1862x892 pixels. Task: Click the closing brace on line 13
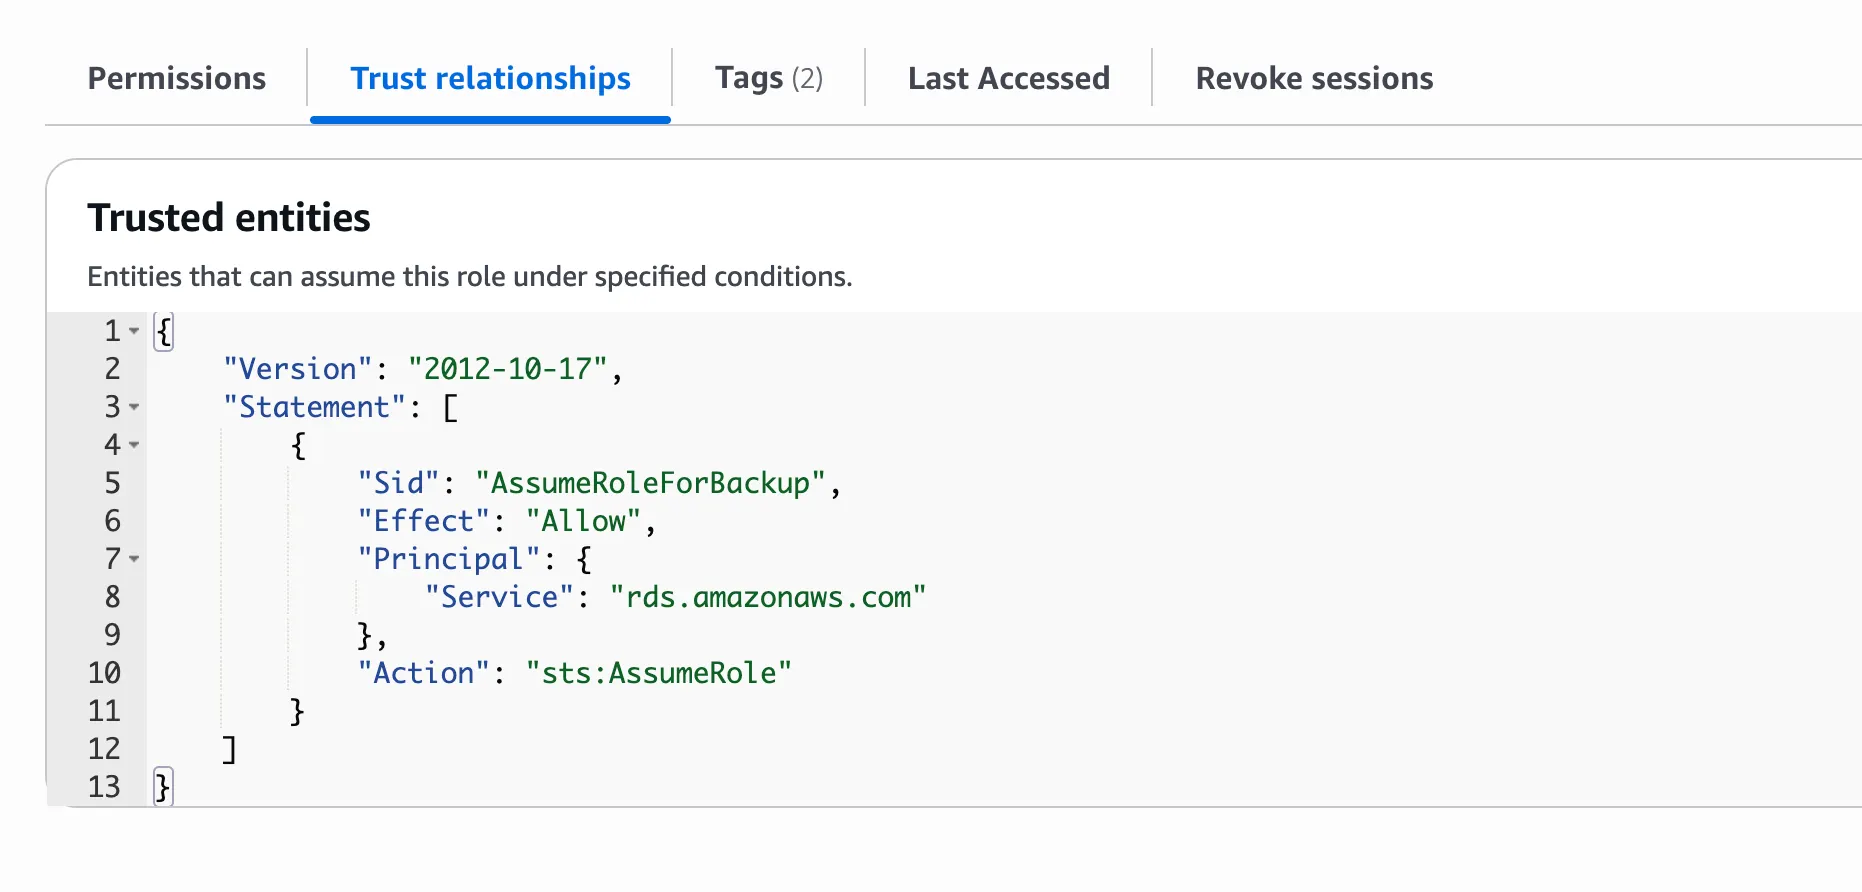pyautogui.click(x=162, y=787)
